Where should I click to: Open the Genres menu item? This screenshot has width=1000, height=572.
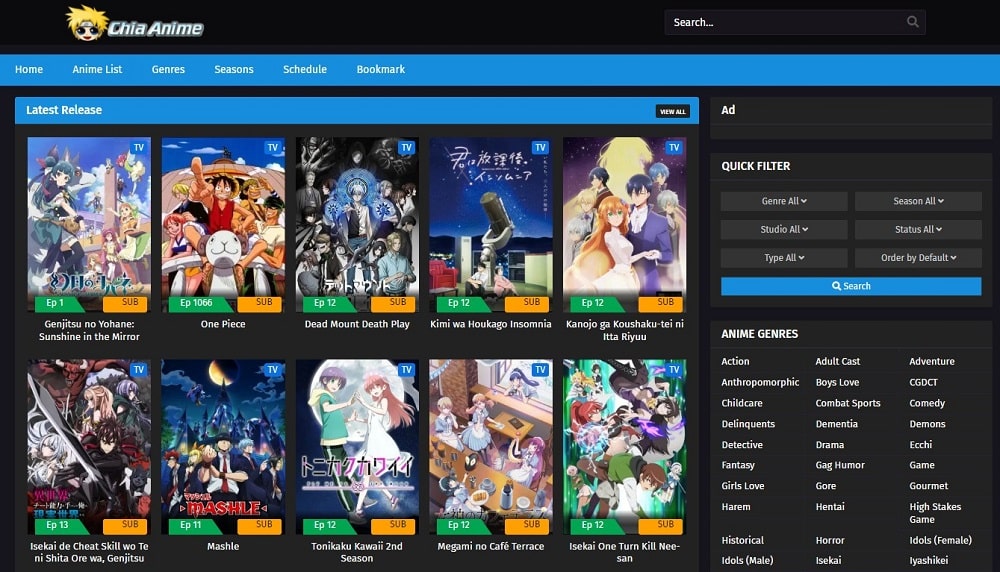(x=168, y=70)
